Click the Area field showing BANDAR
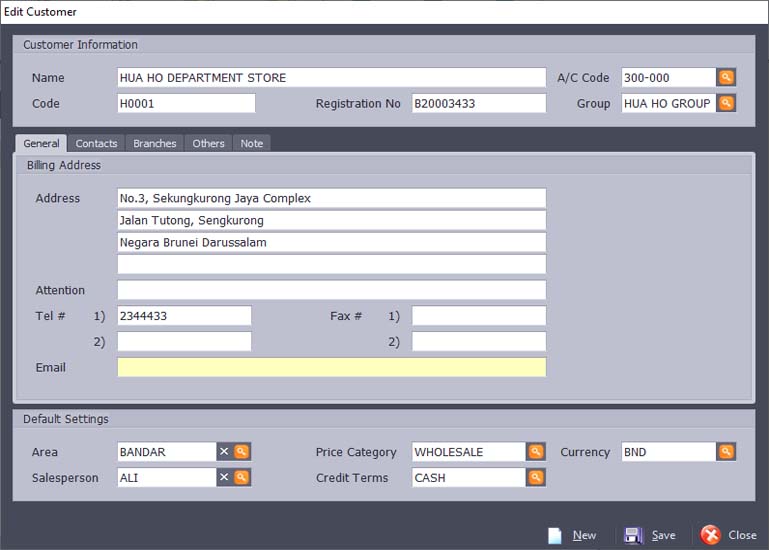 coord(167,452)
